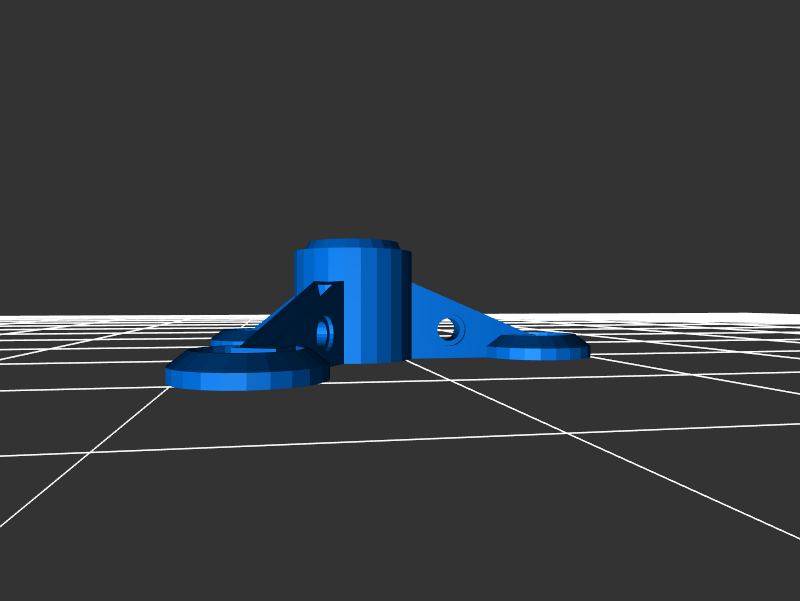Select the top surface of right foot pad
Screen dimensions: 800x601
tap(538, 341)
